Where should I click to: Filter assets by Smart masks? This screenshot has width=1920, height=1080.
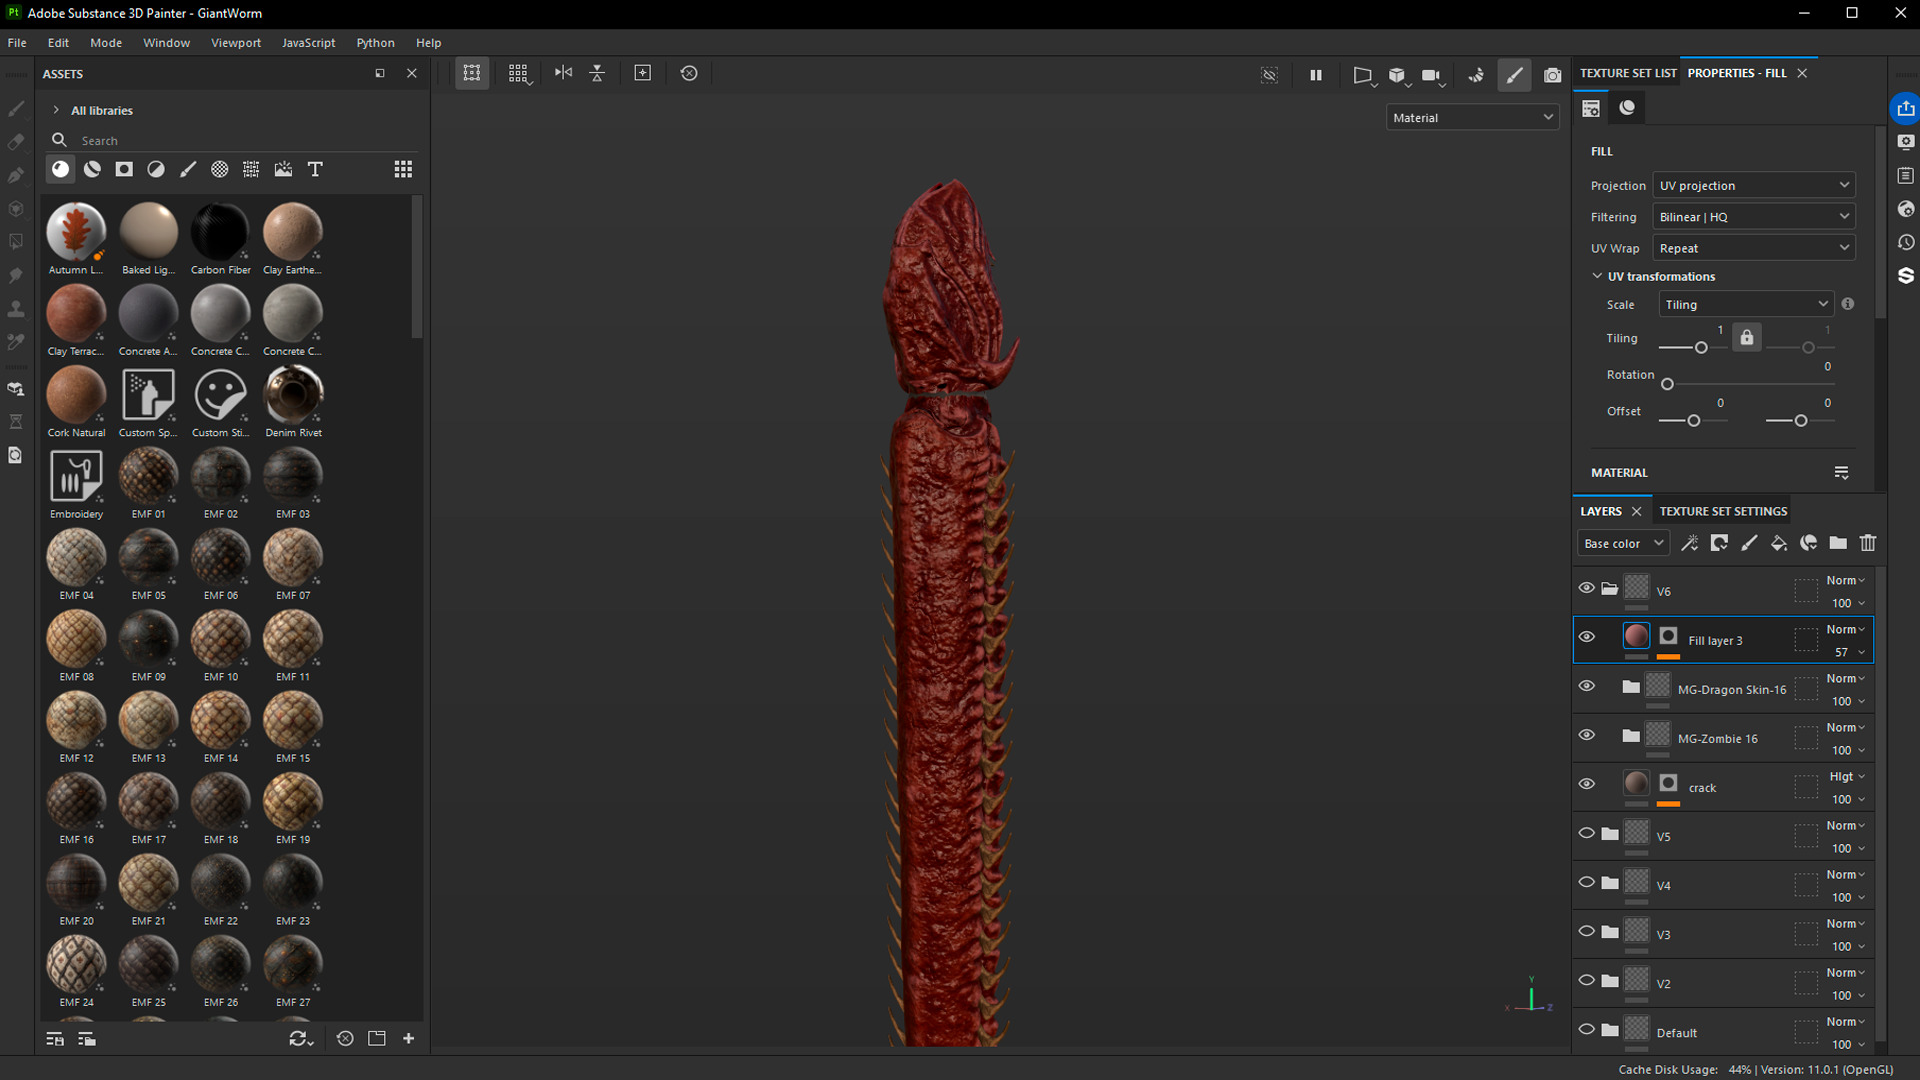(124, 169)
